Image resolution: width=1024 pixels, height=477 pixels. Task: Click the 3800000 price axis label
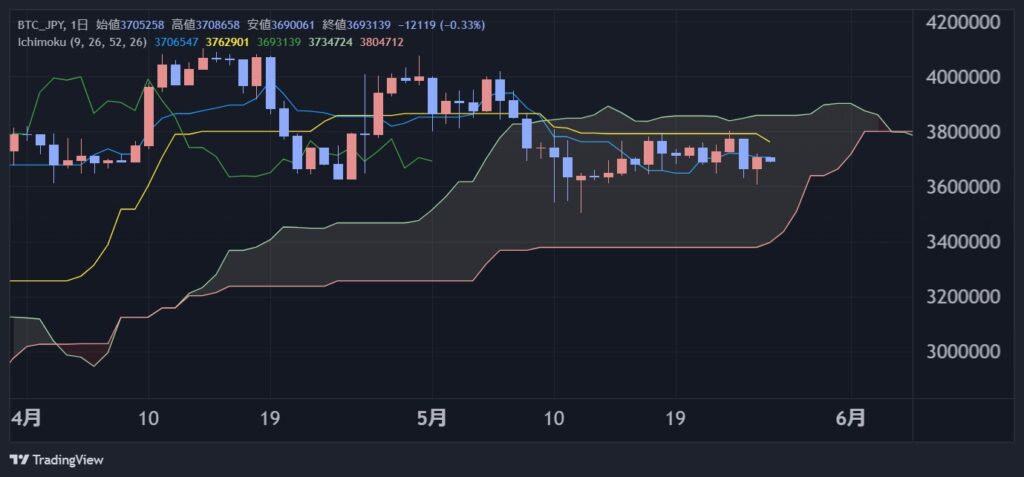(963, 133)
